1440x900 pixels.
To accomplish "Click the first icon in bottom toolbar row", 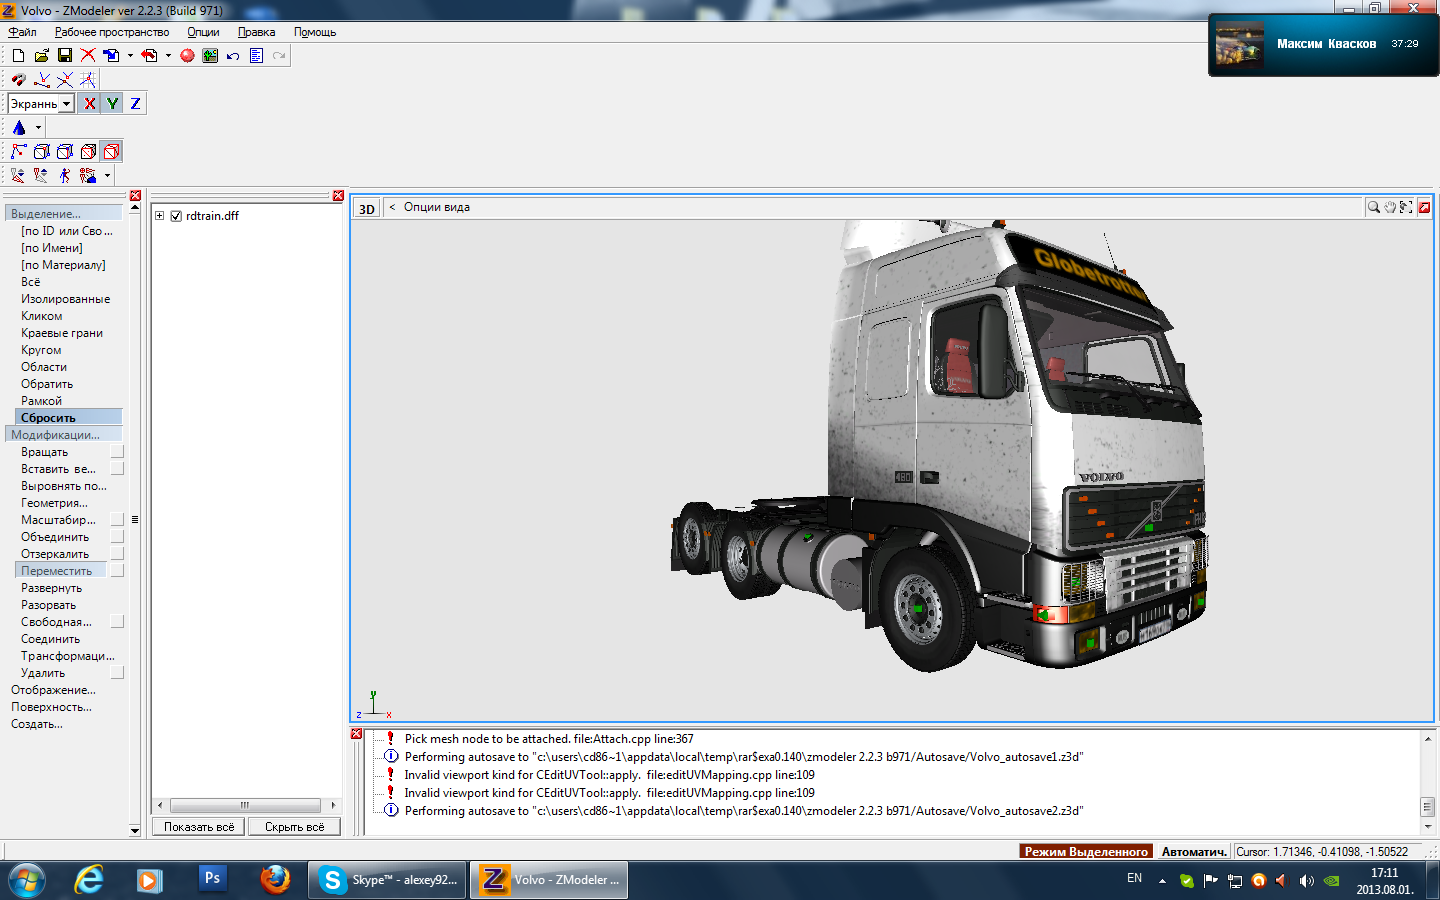I will point(18,175).
